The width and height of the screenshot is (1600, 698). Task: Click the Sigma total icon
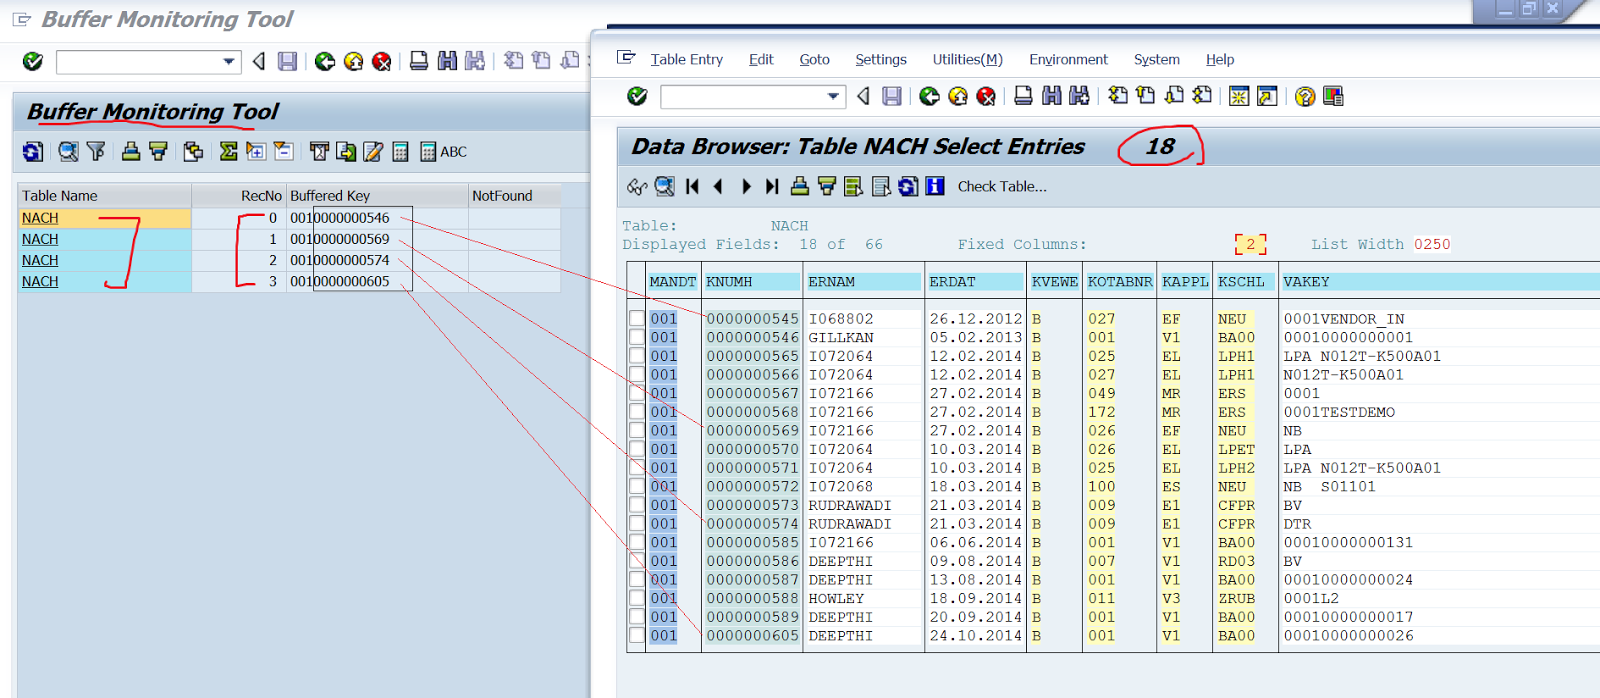coord(228,152)
